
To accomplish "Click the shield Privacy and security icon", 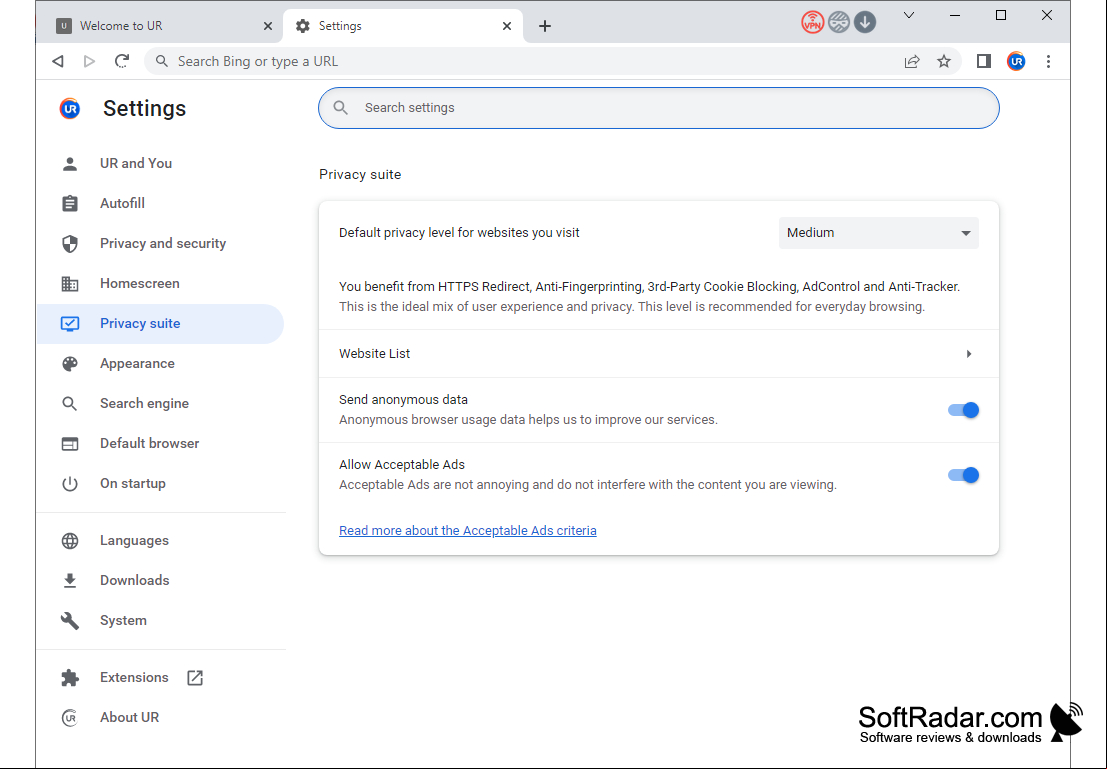I will pos(70,244).
